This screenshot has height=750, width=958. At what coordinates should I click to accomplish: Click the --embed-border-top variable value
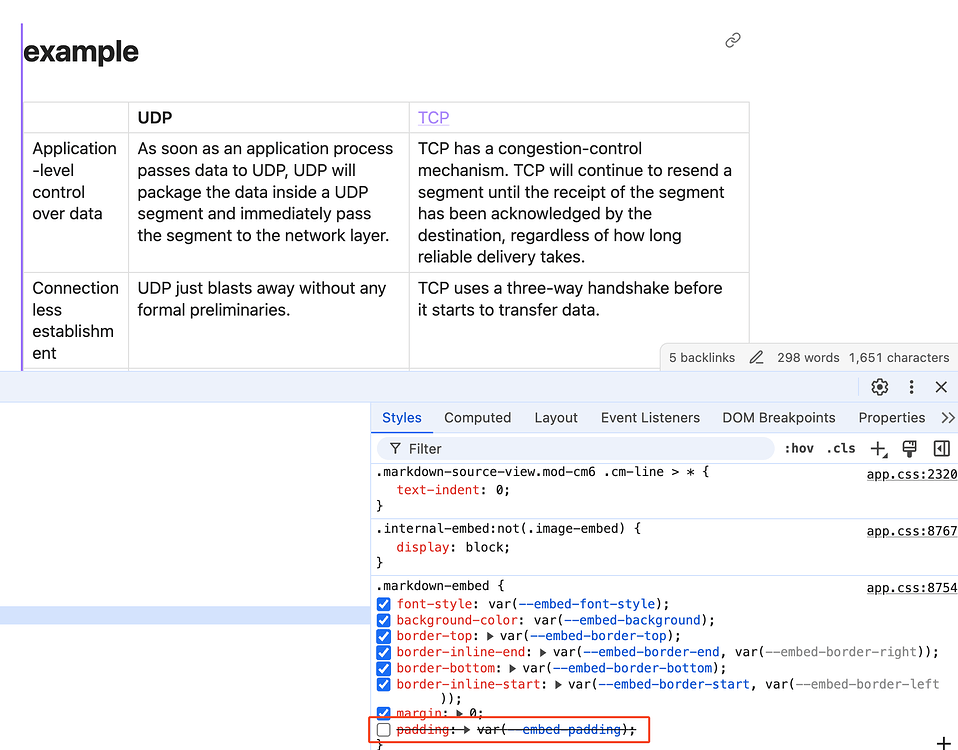tap(597, 636)
